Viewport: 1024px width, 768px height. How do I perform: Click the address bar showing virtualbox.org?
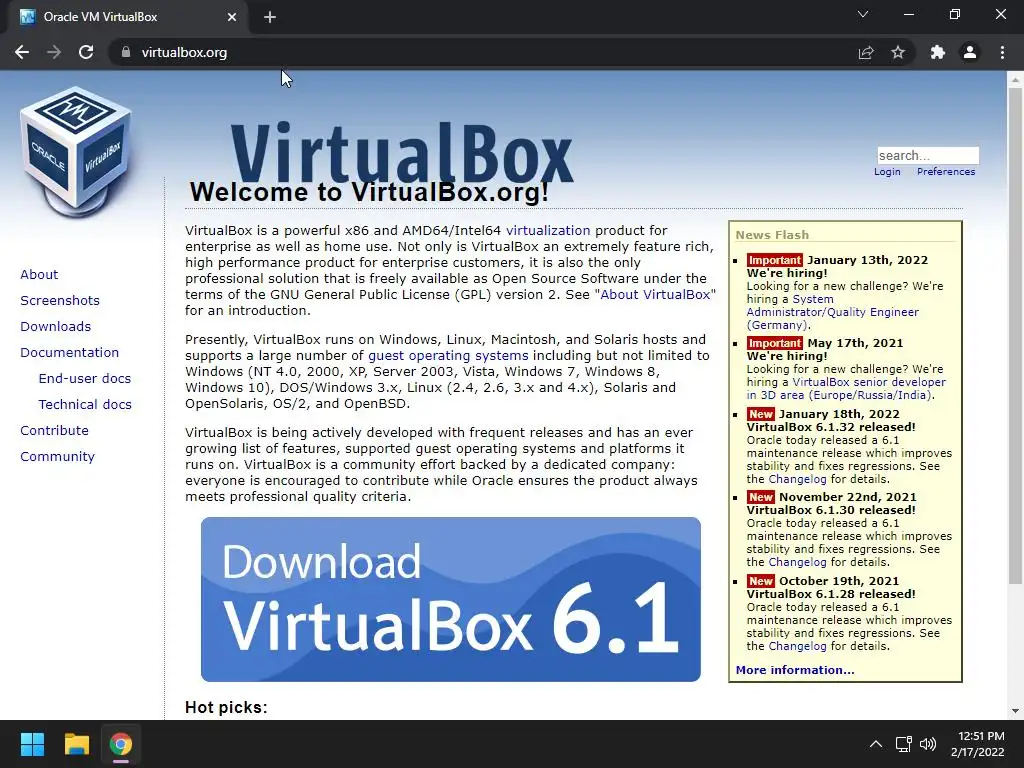(x=483, y=52)
